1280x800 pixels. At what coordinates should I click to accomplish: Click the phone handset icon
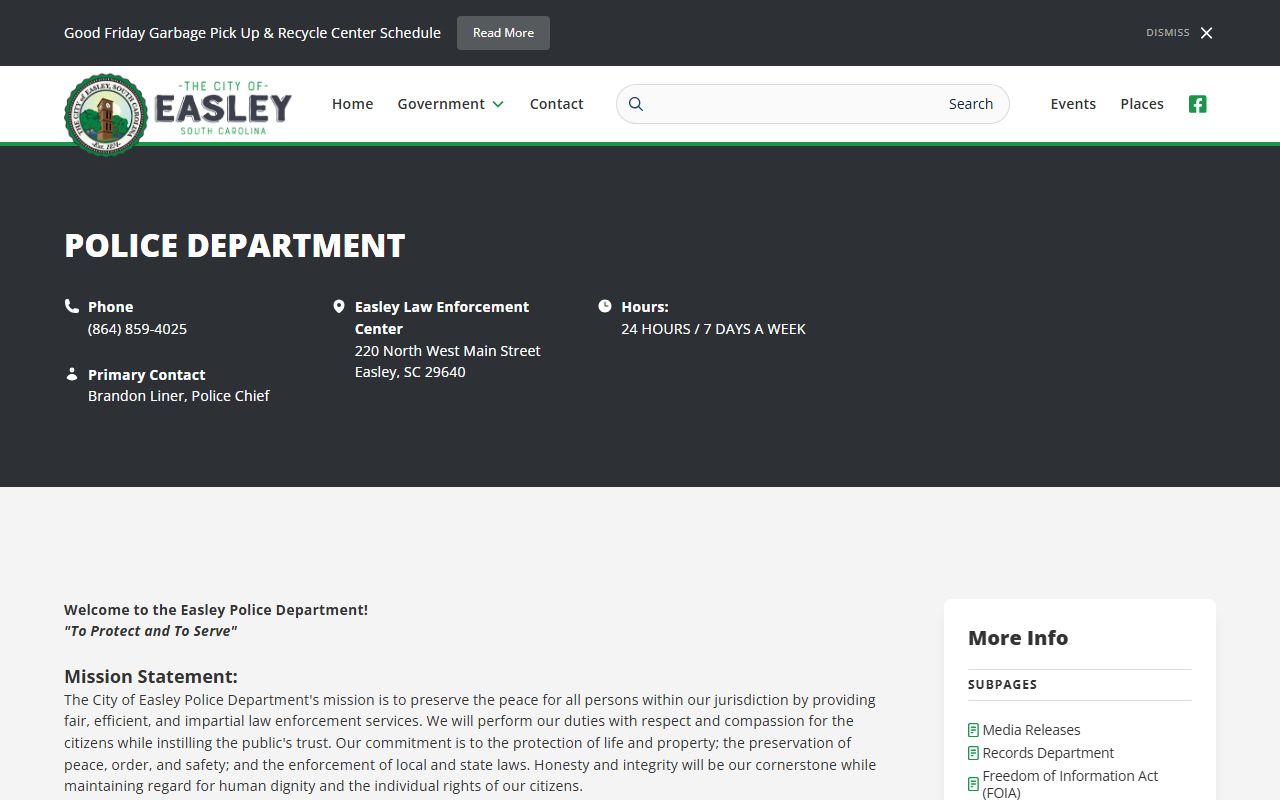(x=72, y=306)
